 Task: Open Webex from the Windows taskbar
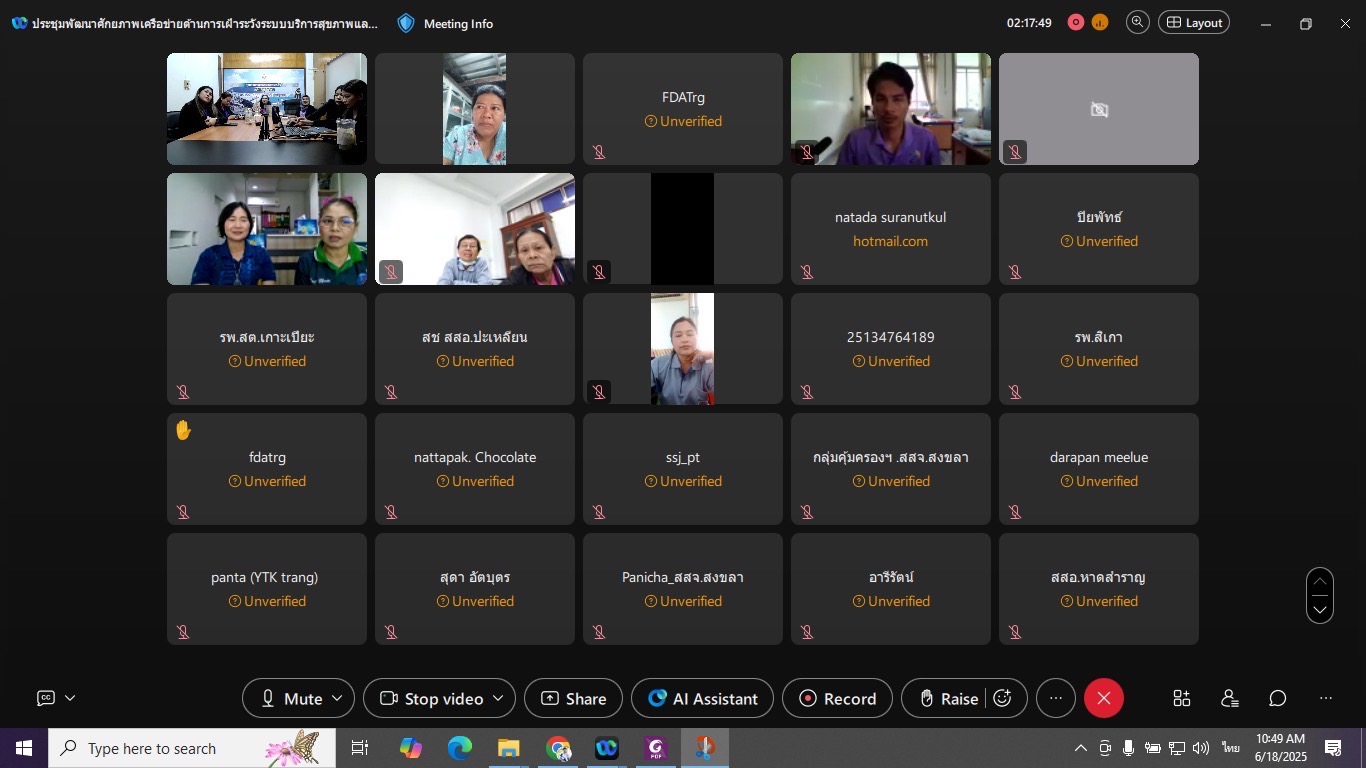[x=607, y=748]
